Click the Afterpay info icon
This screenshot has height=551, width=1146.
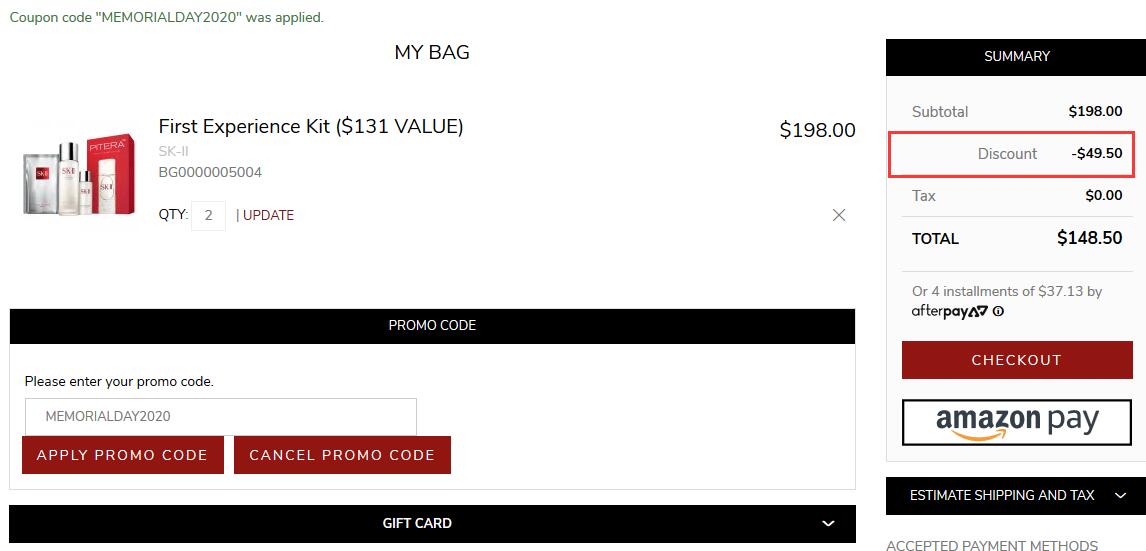click(x=998, y=311)
